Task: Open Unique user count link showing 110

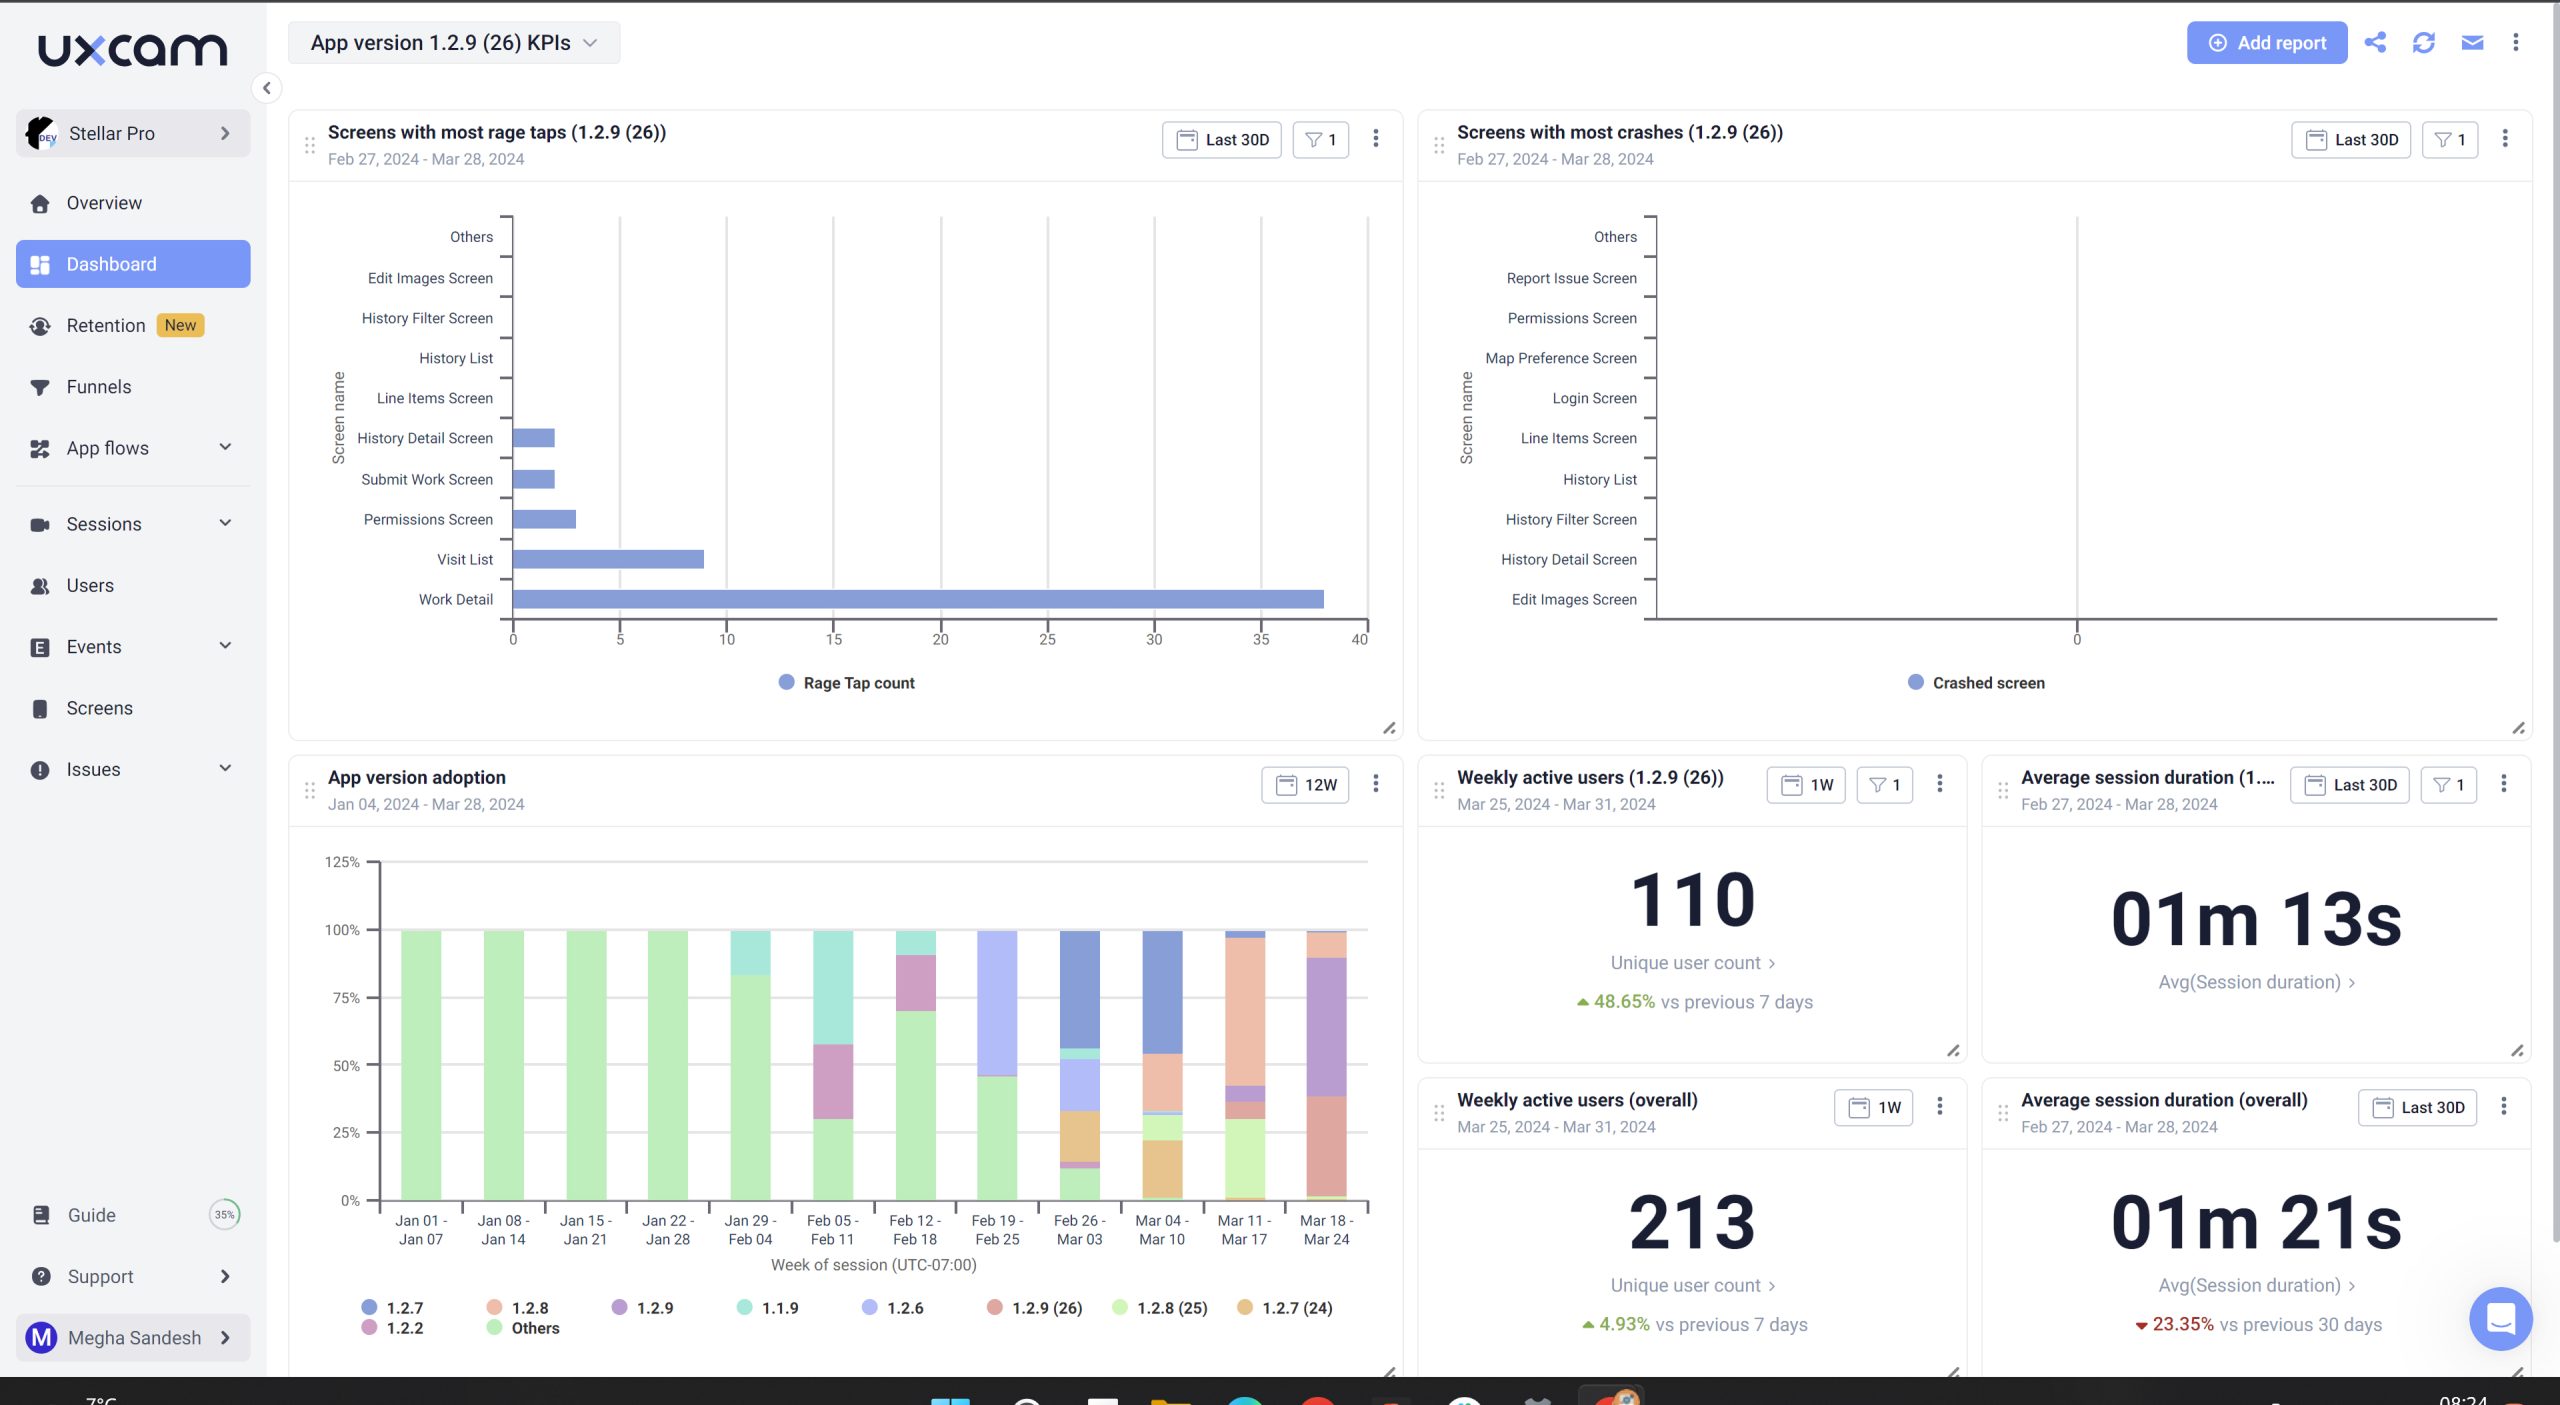Action: (x=1691, y=963)
